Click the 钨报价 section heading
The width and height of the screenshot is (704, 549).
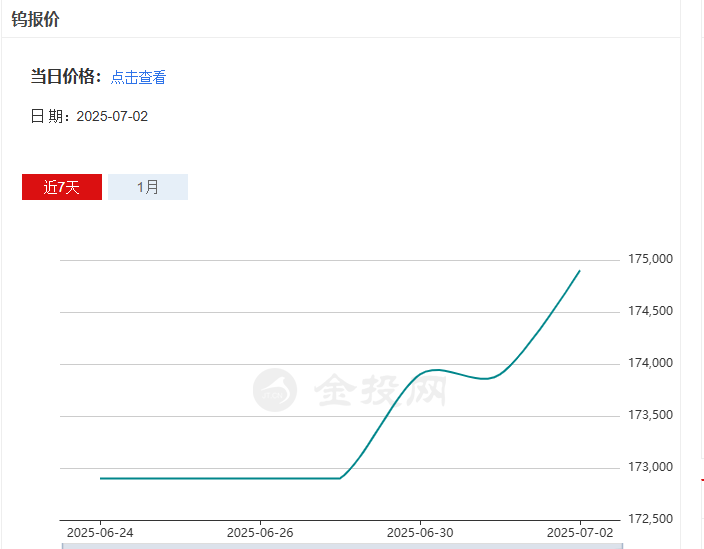coord(35,19)
